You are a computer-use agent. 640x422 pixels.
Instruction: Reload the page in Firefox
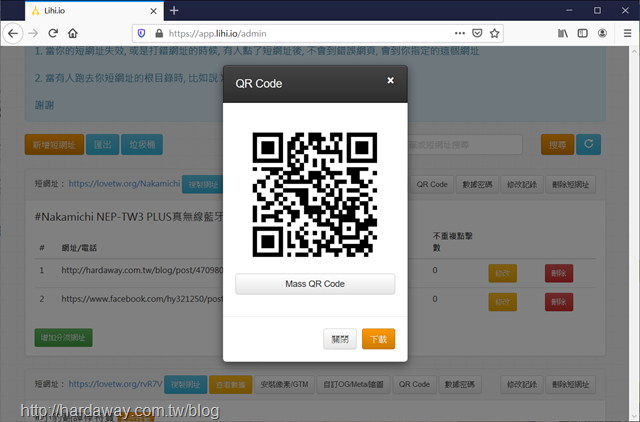tap(53, 33)
